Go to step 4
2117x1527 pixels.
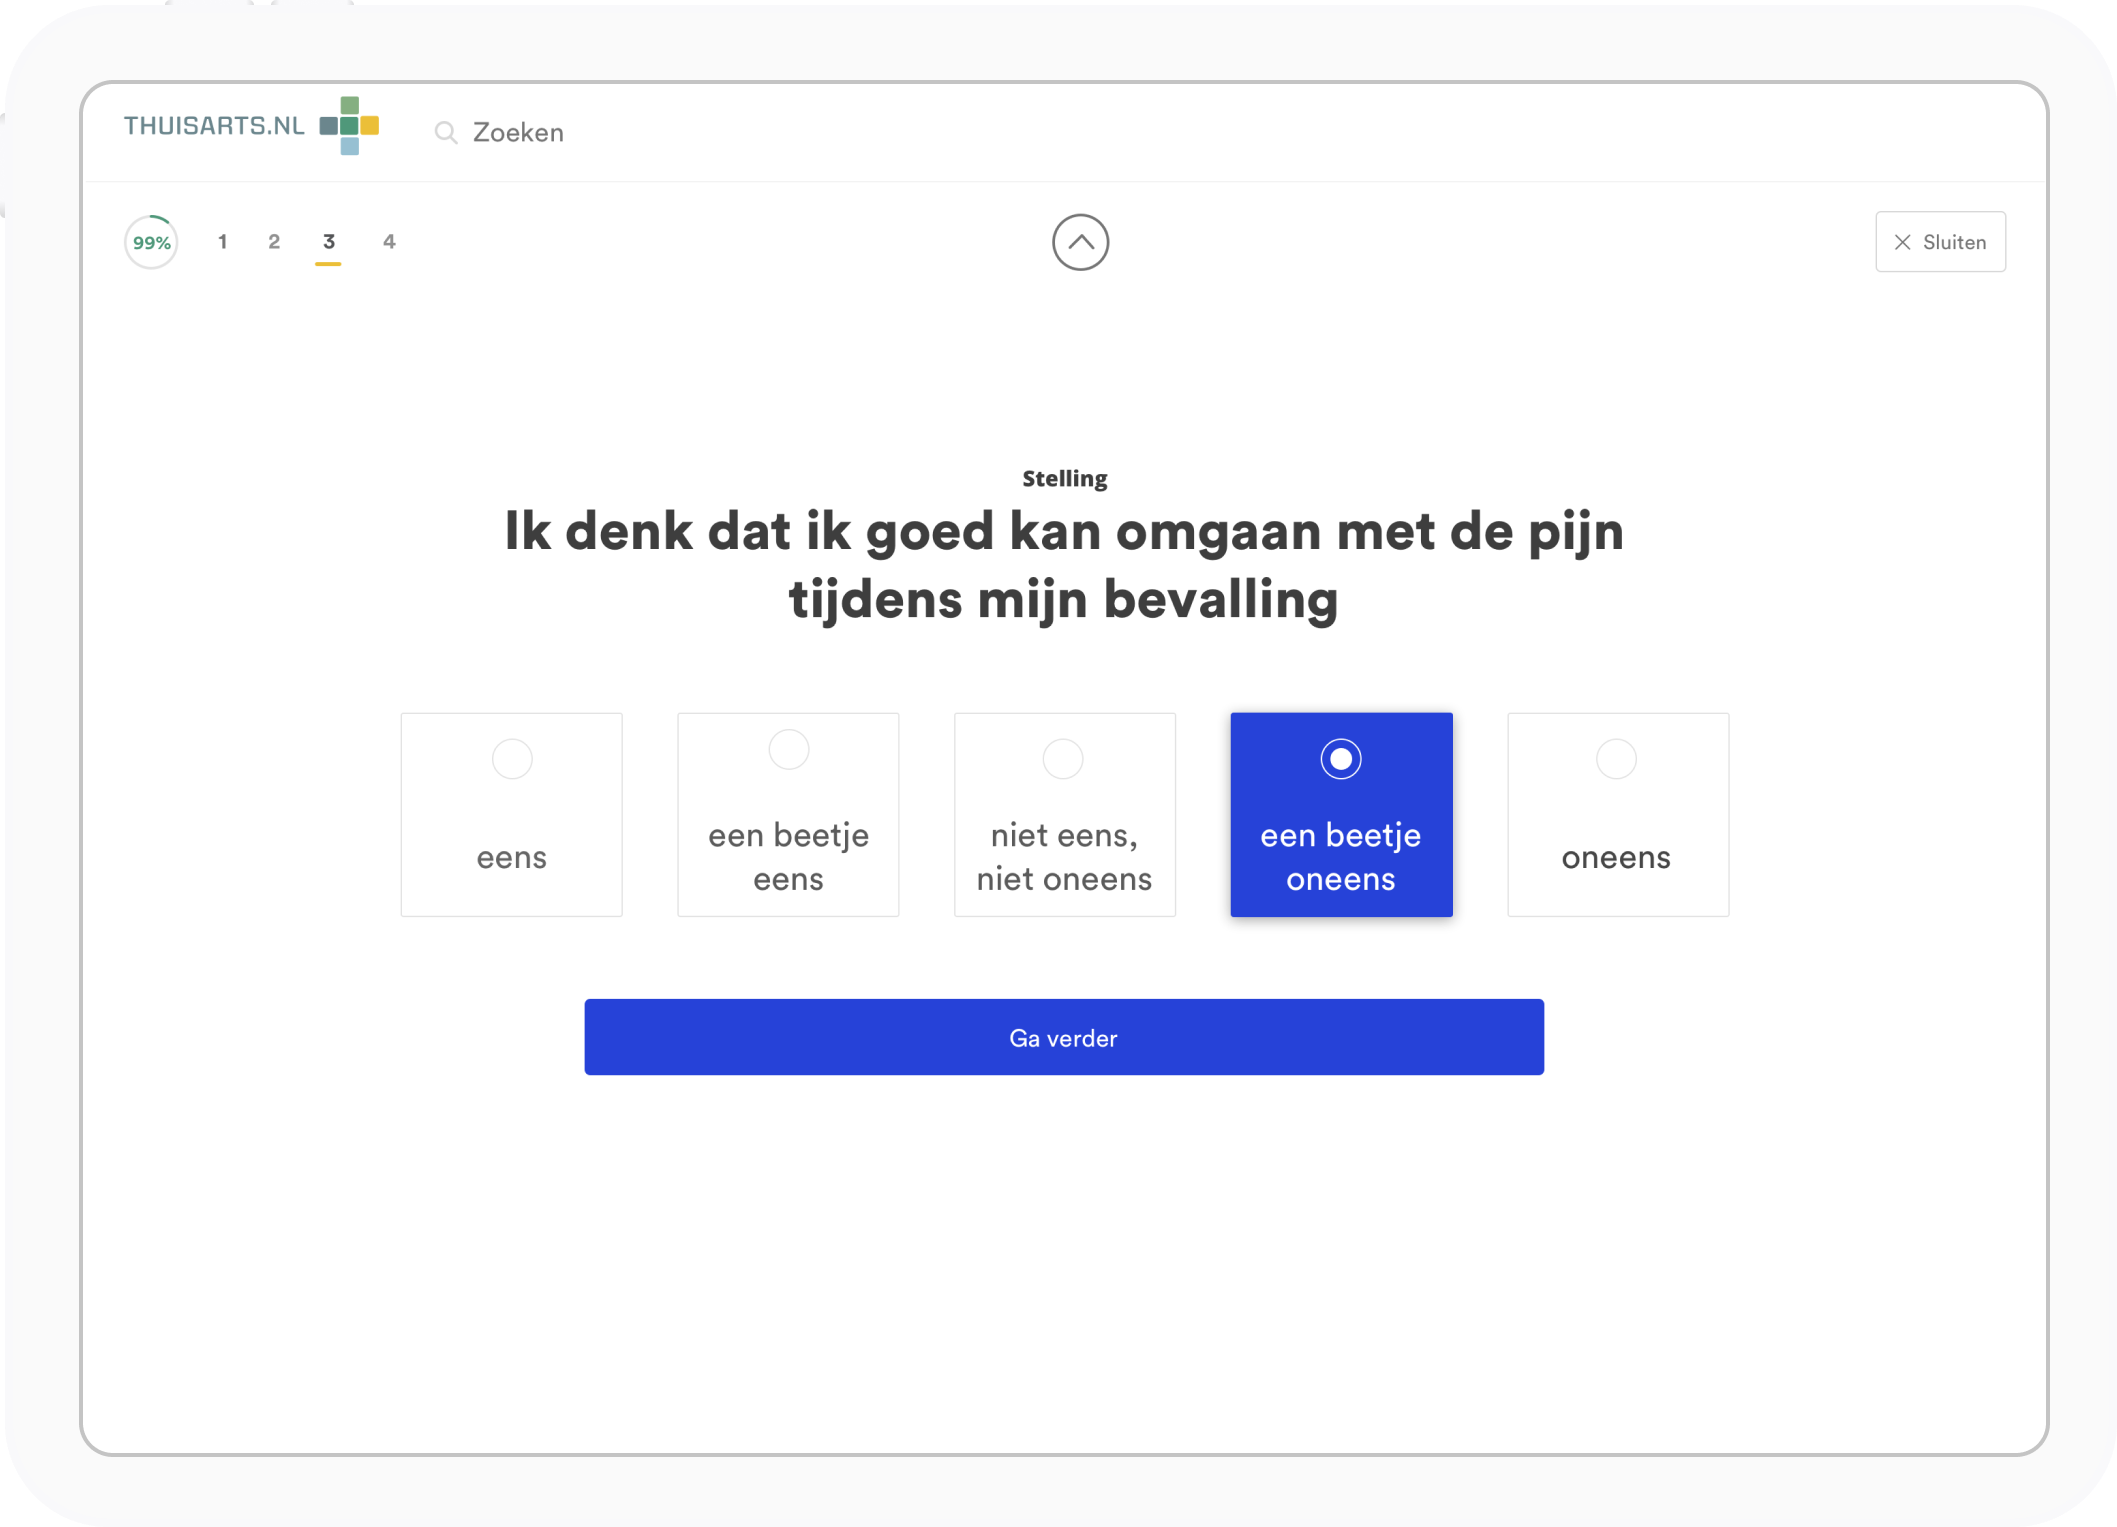pyautogui.click(x=389, y=242)
